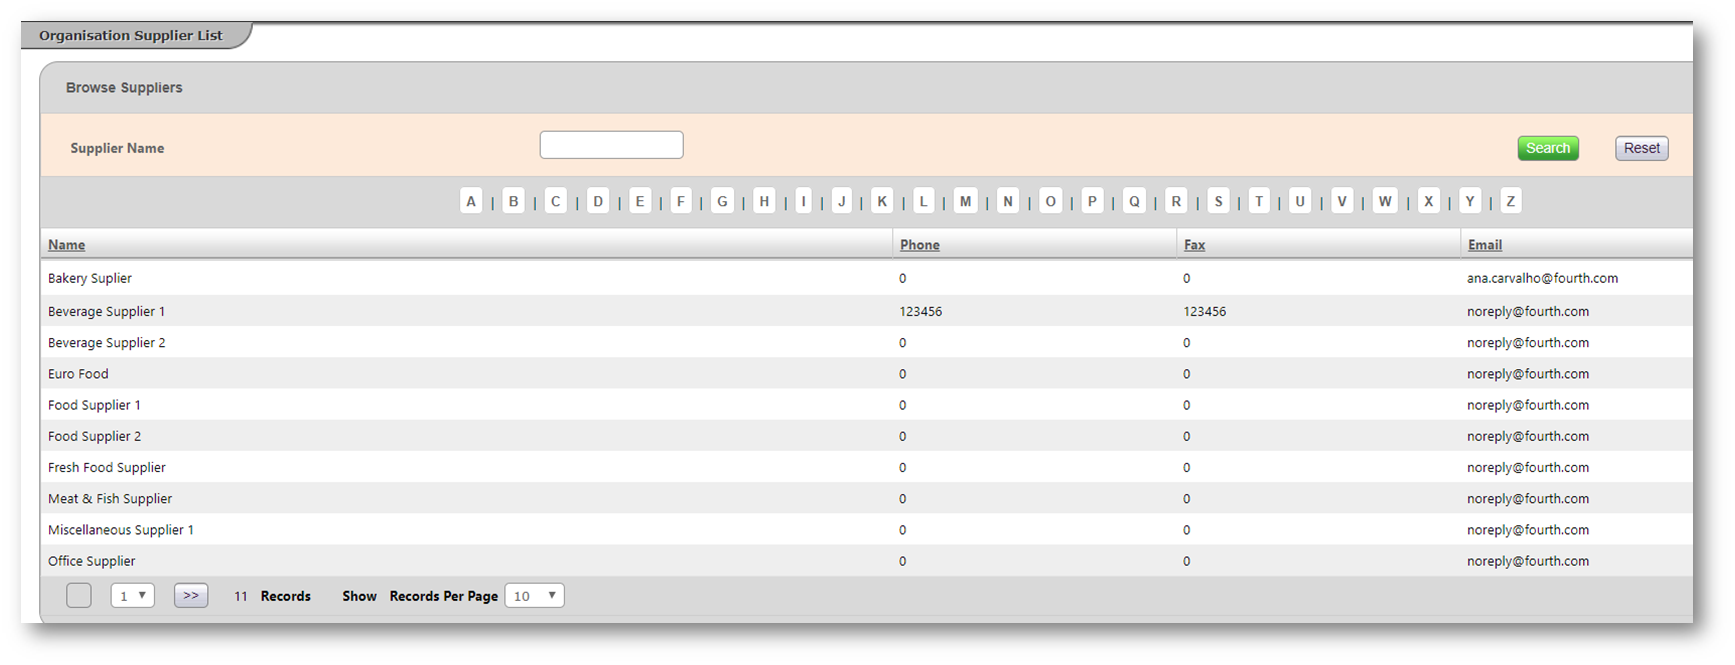
Task: Click the Browse Suppliers heading
Action: [124, 88]
